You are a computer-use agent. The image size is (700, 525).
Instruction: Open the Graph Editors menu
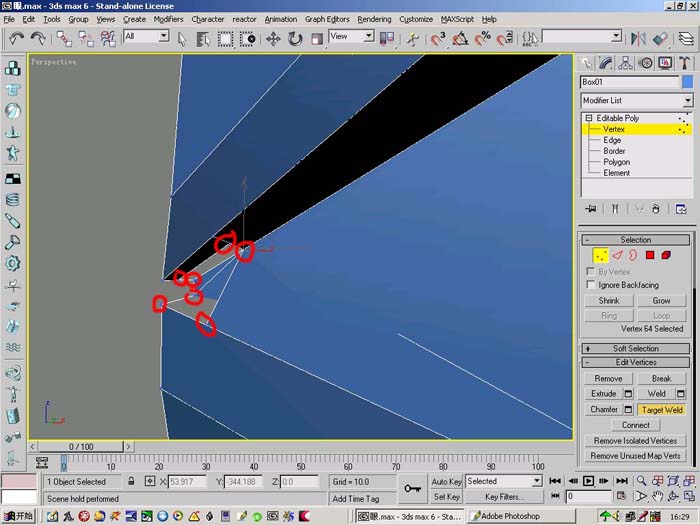(327, 19)
